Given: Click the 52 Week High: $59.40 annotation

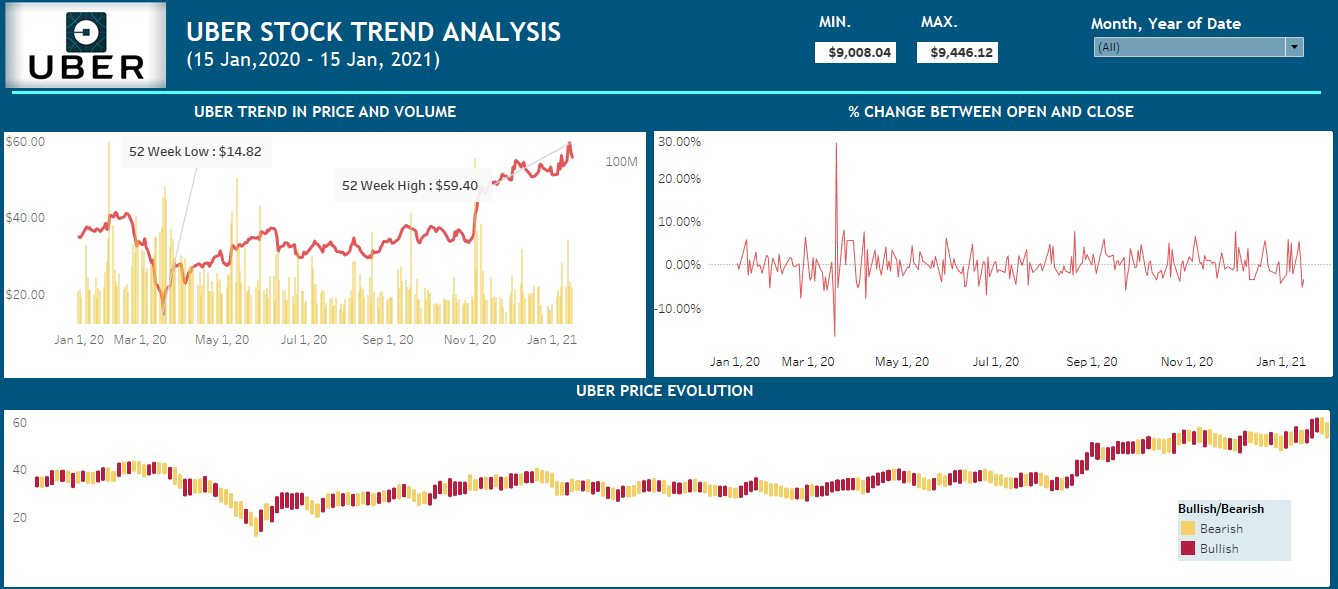Looking at the screenshot, I should (x=411, y=185).
